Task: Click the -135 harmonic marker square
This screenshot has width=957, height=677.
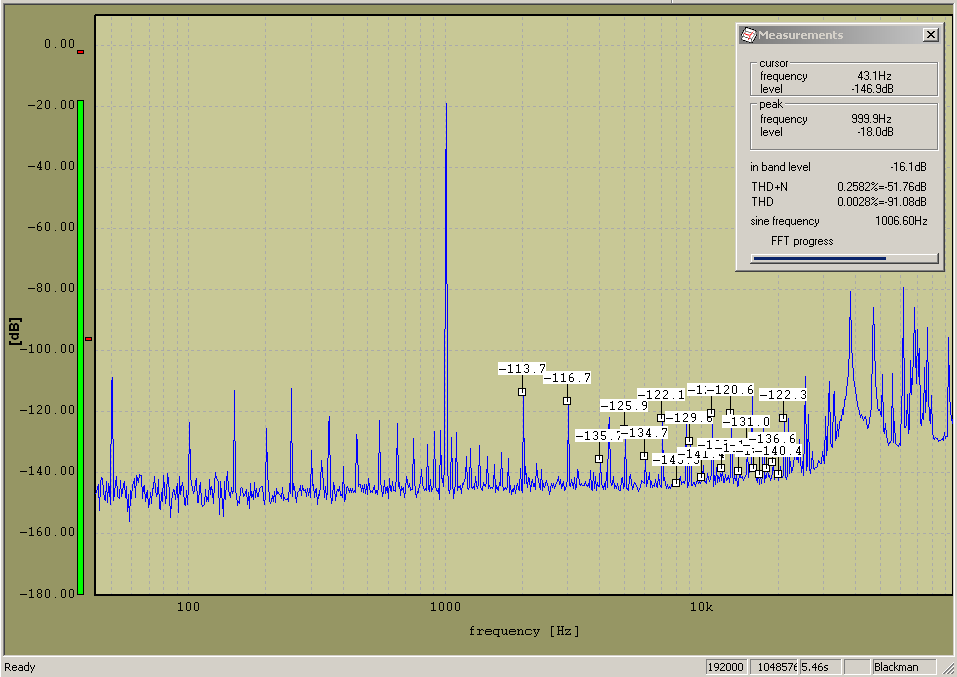Action: pos(599,459)
